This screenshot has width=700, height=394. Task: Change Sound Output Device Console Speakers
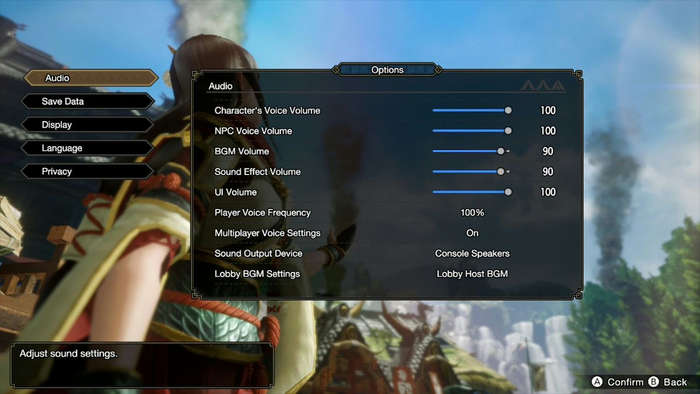click(472, 253)
